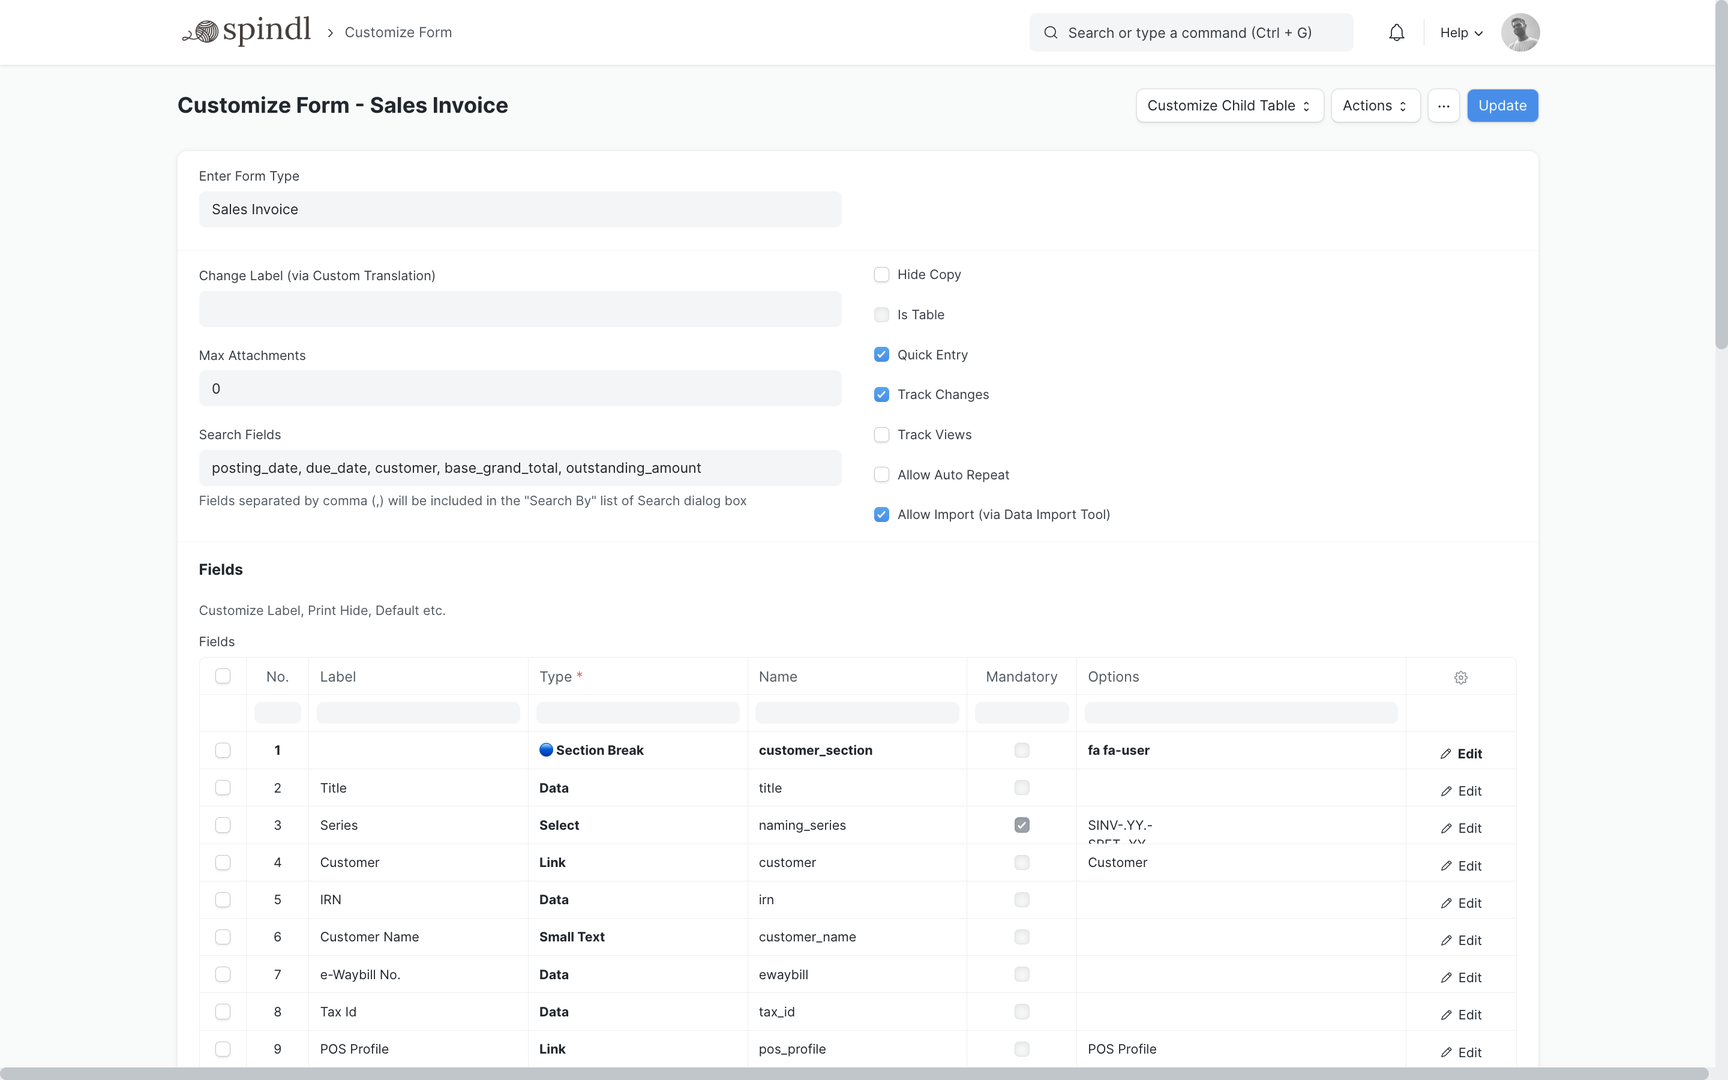Click the search magnifier icon in command bar
This screenshot has height=1080, width=1728.
(x=1050, y=32)
